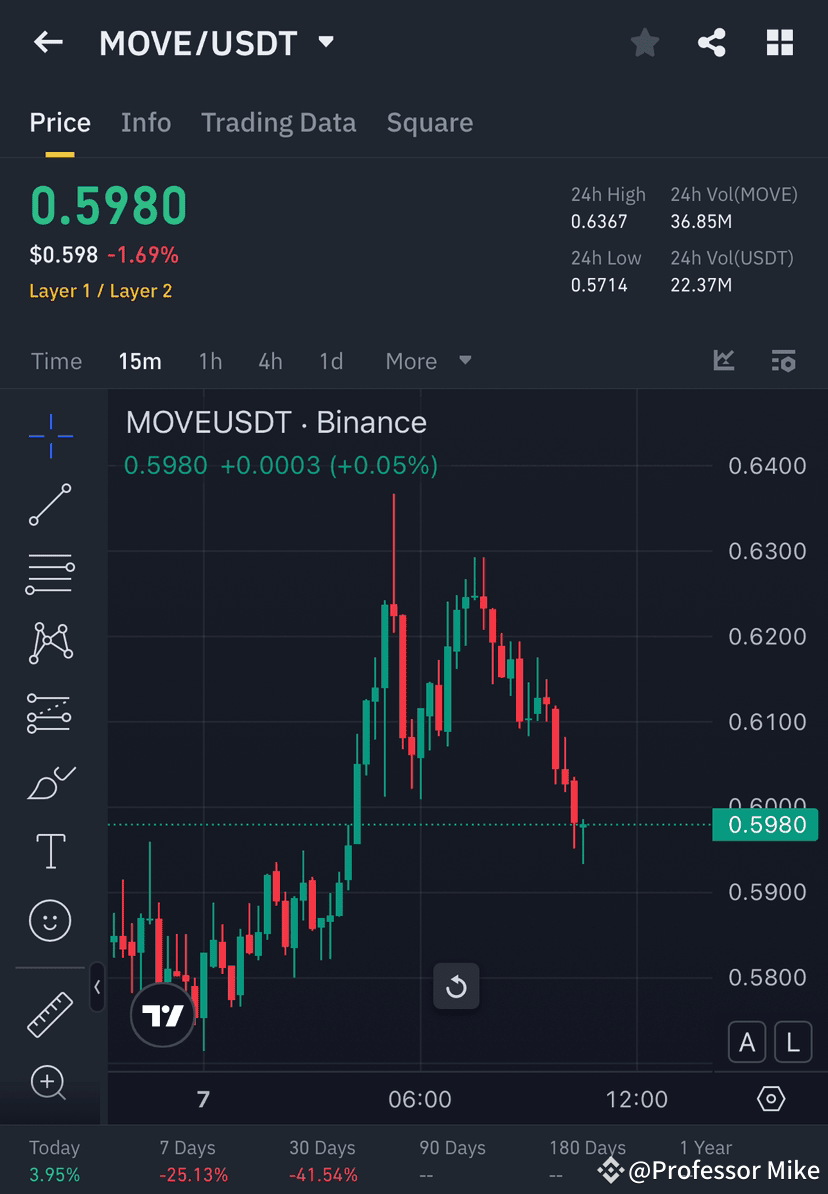Select the trend line drawing tool
The image size is (828, 1194).
click(50, 505)
